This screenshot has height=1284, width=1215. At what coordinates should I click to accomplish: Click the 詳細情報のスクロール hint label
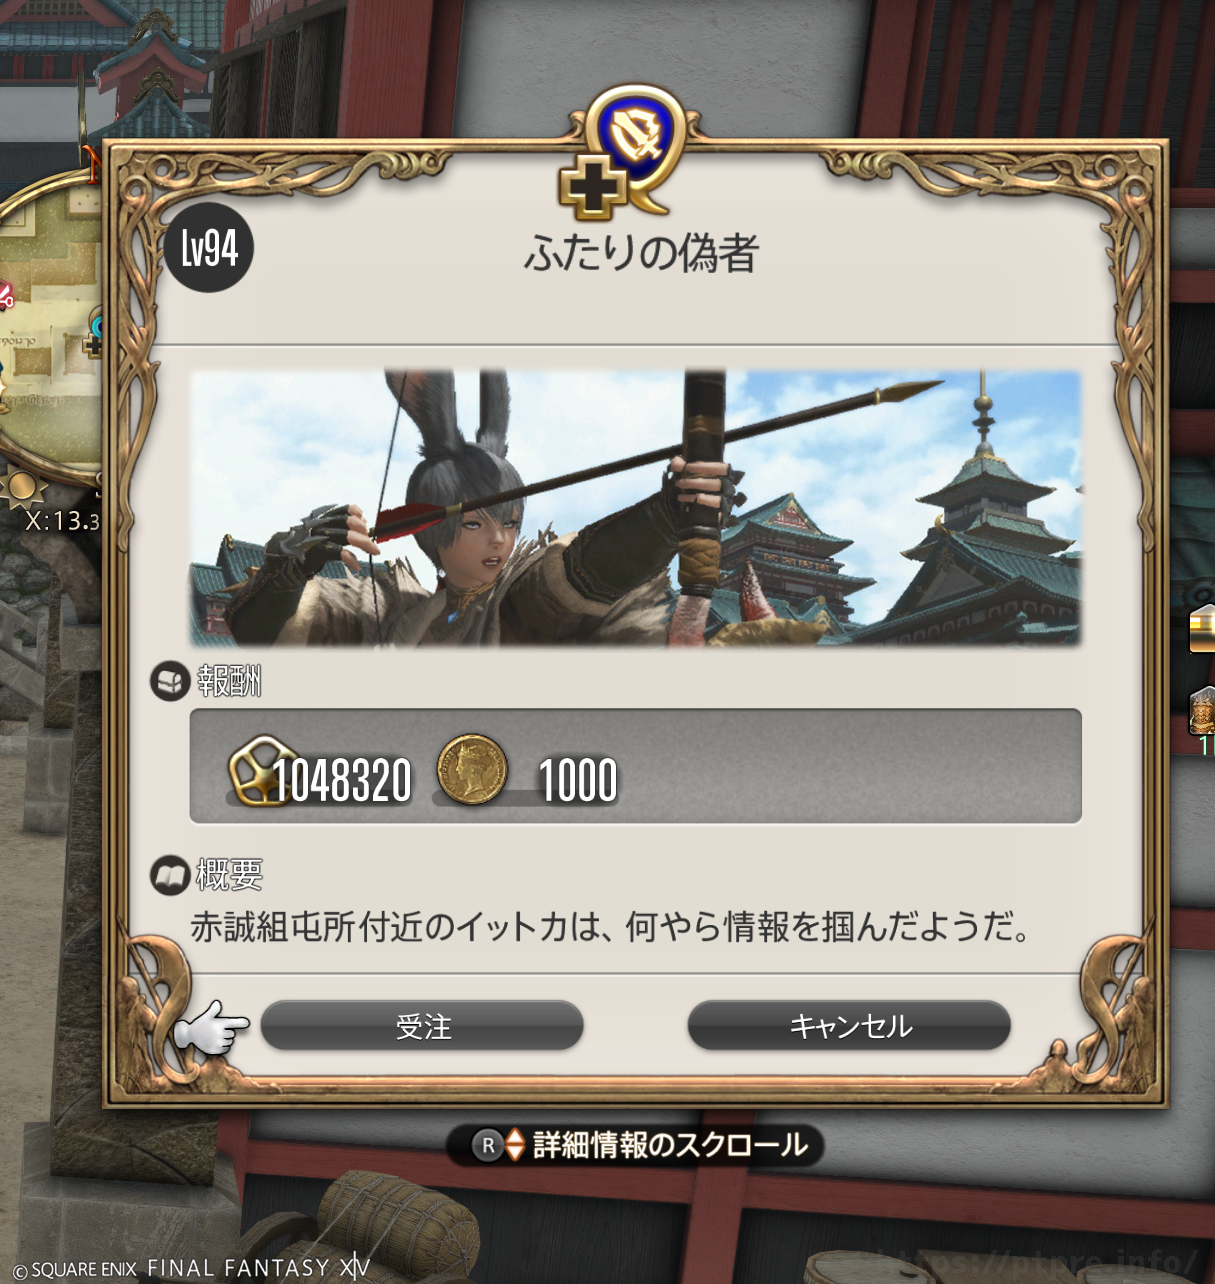coord(670,1145)
